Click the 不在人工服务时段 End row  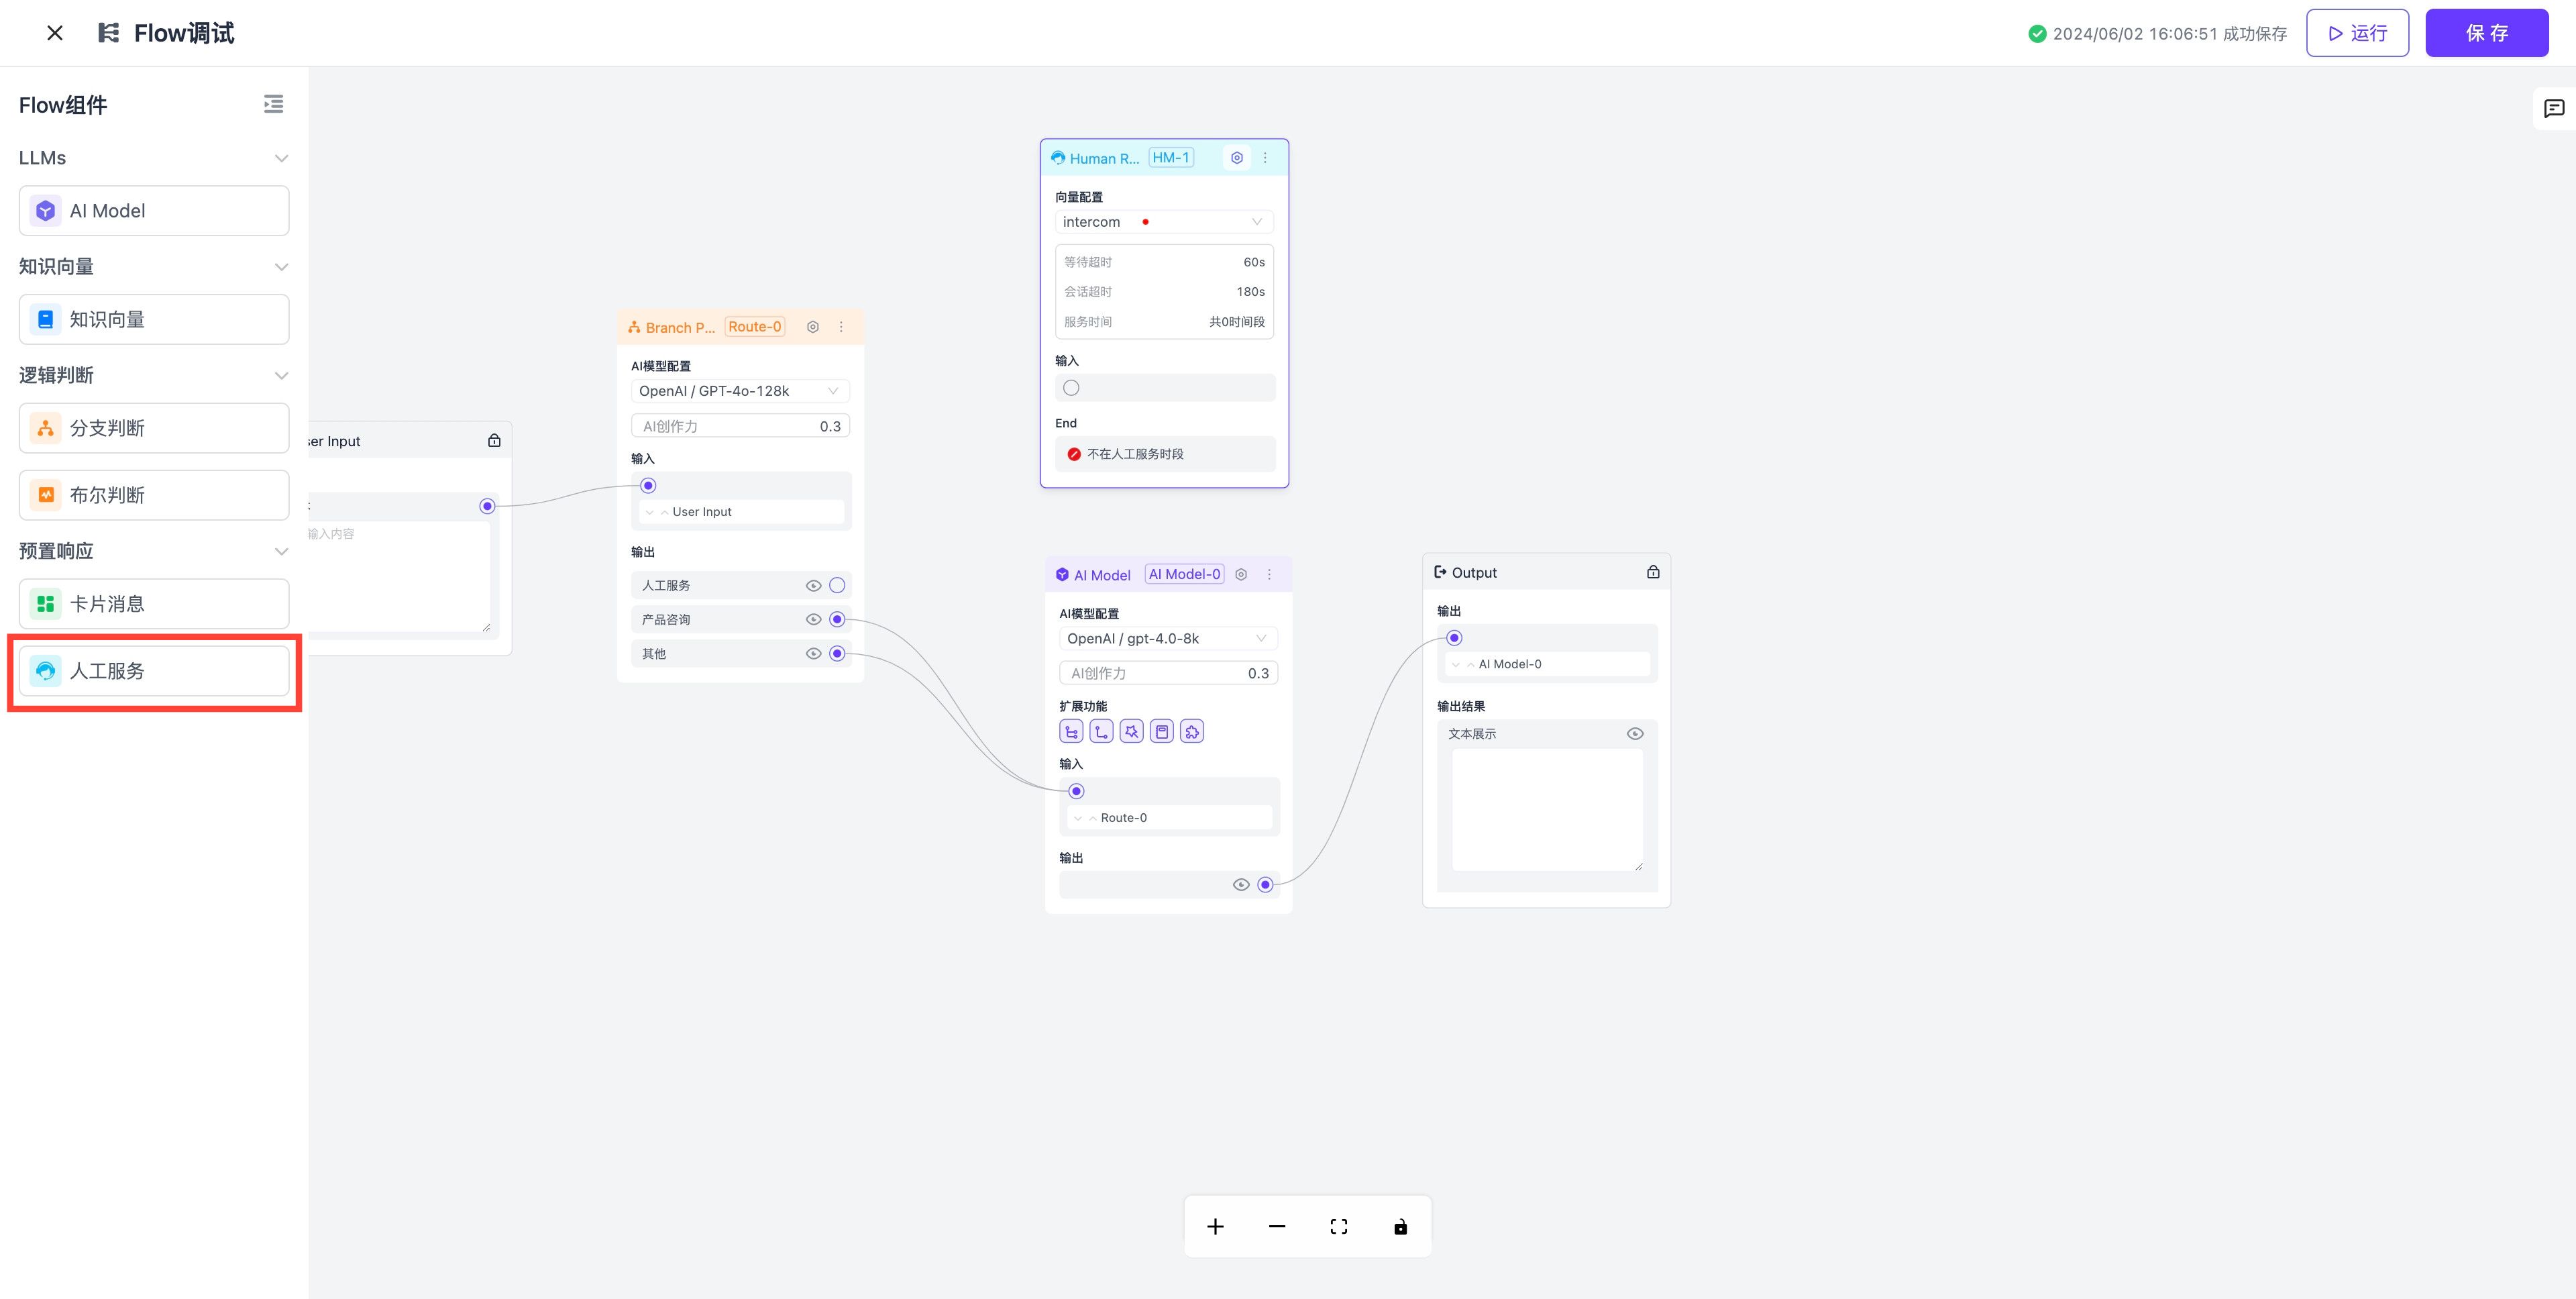[x=1165, y=454]
